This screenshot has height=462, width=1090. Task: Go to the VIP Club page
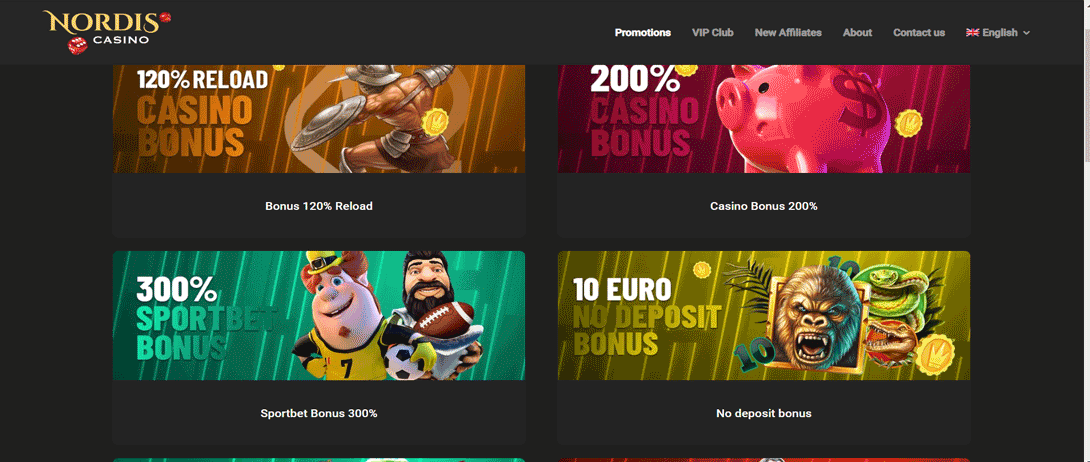713,33
